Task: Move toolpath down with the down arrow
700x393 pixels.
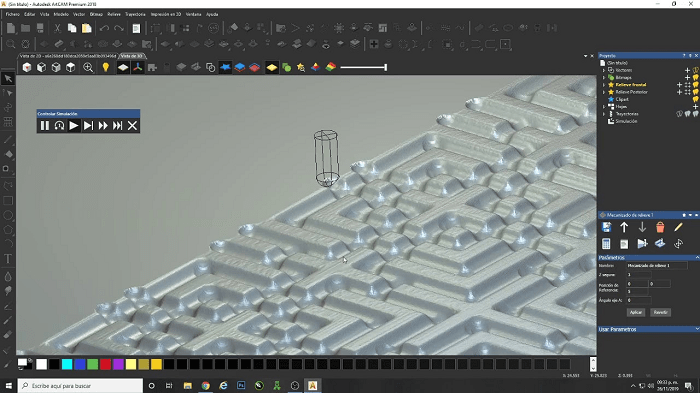Action: coord(642,227)
